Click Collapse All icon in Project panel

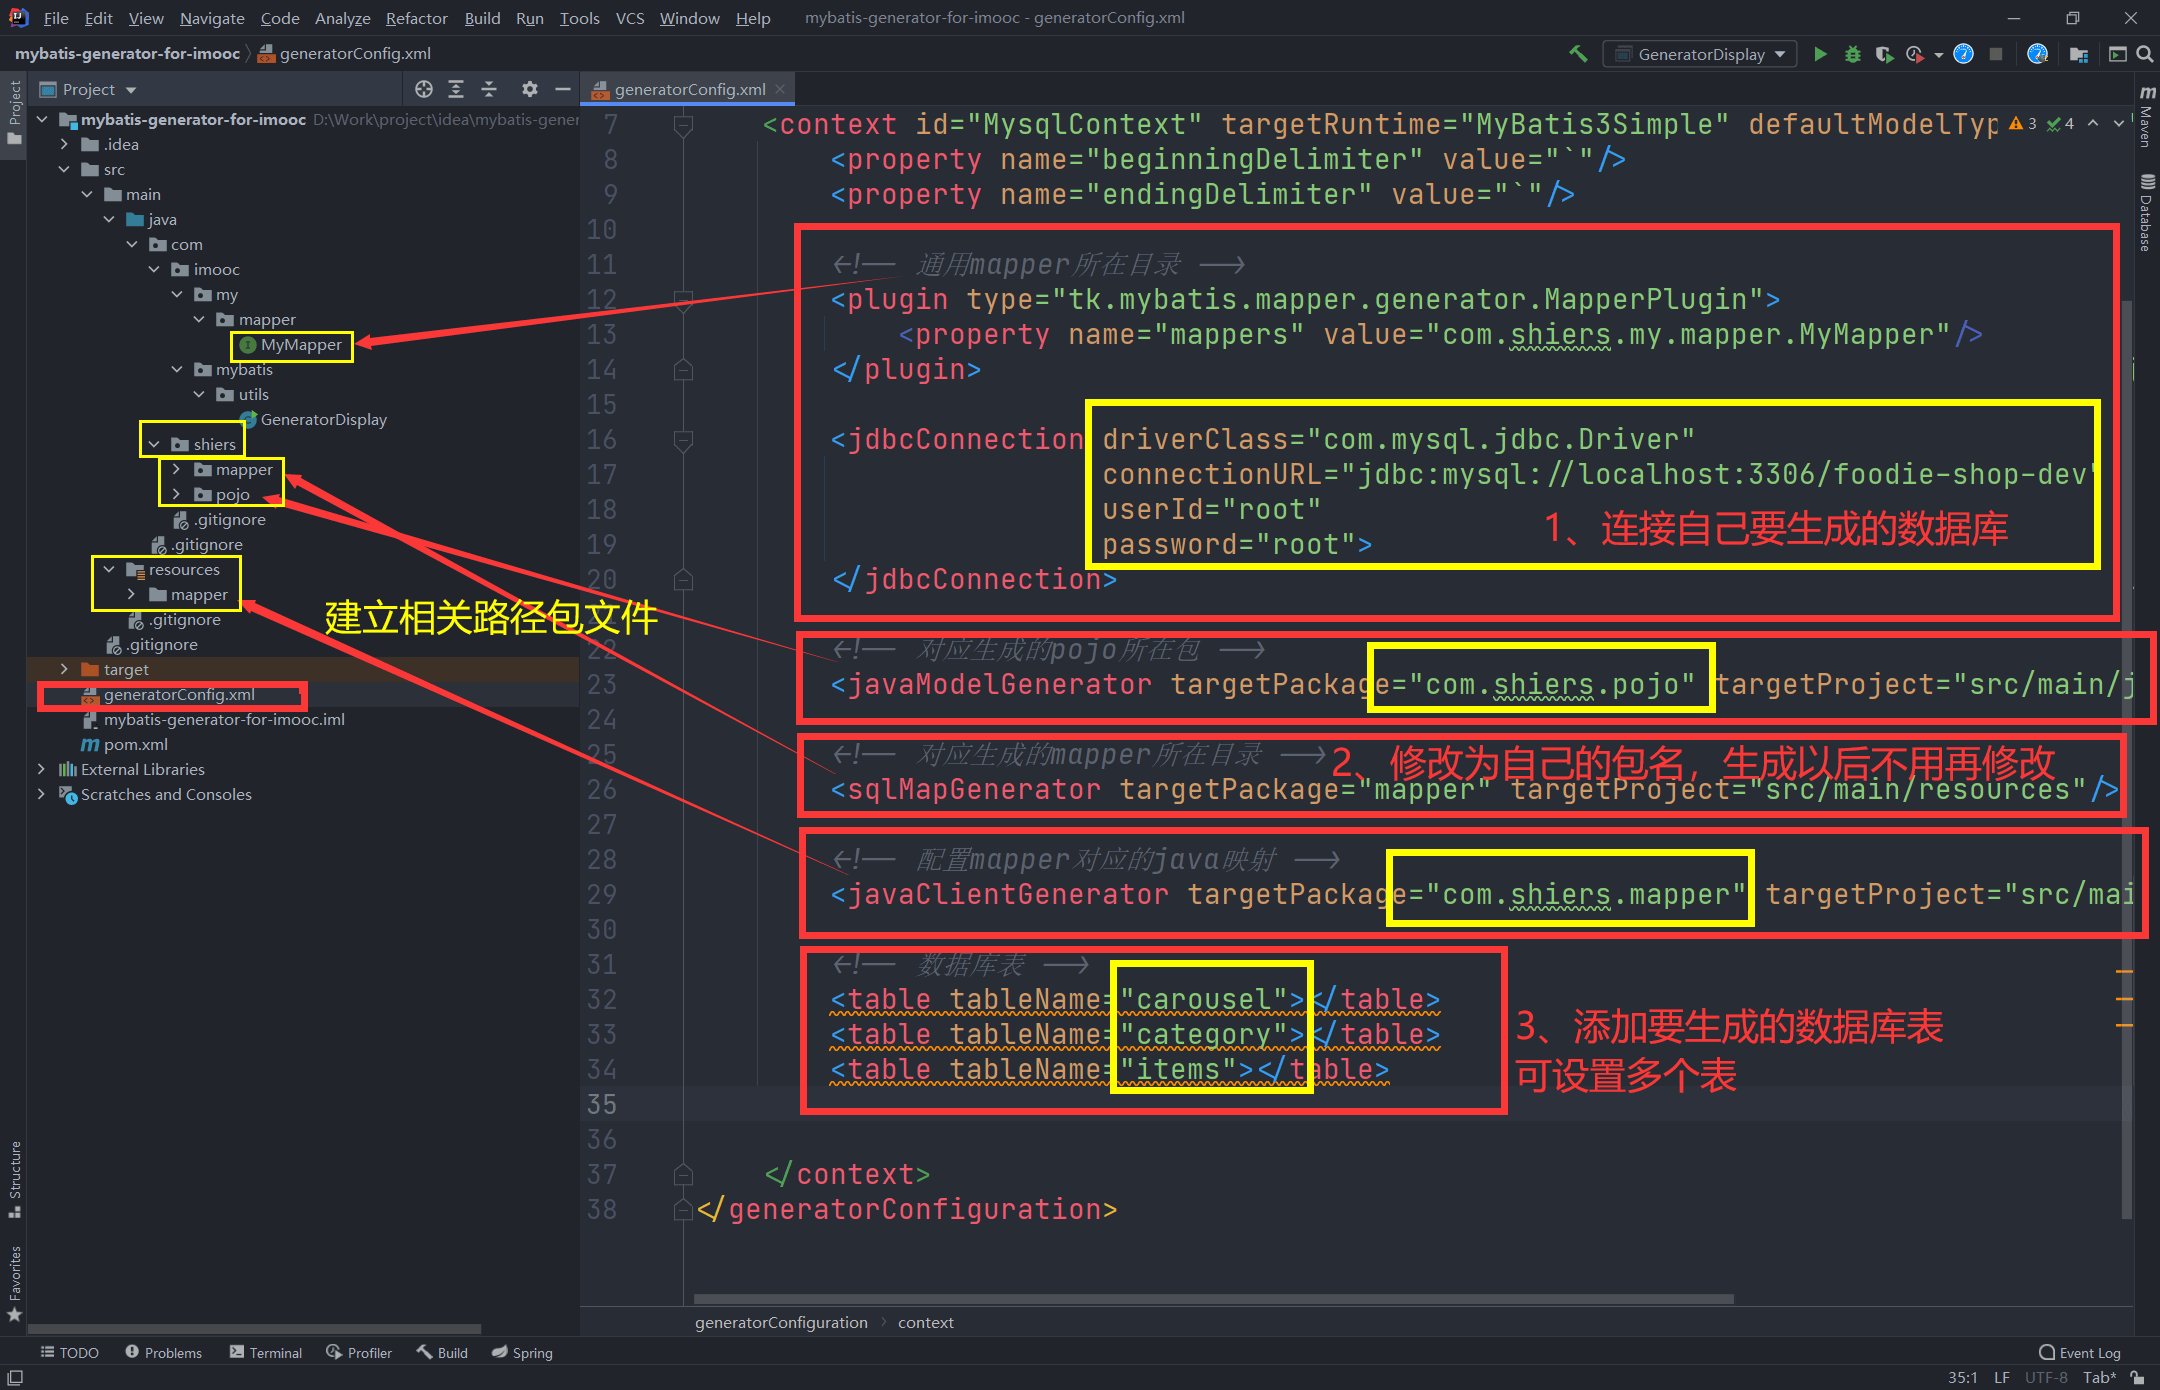coord(489,89)
